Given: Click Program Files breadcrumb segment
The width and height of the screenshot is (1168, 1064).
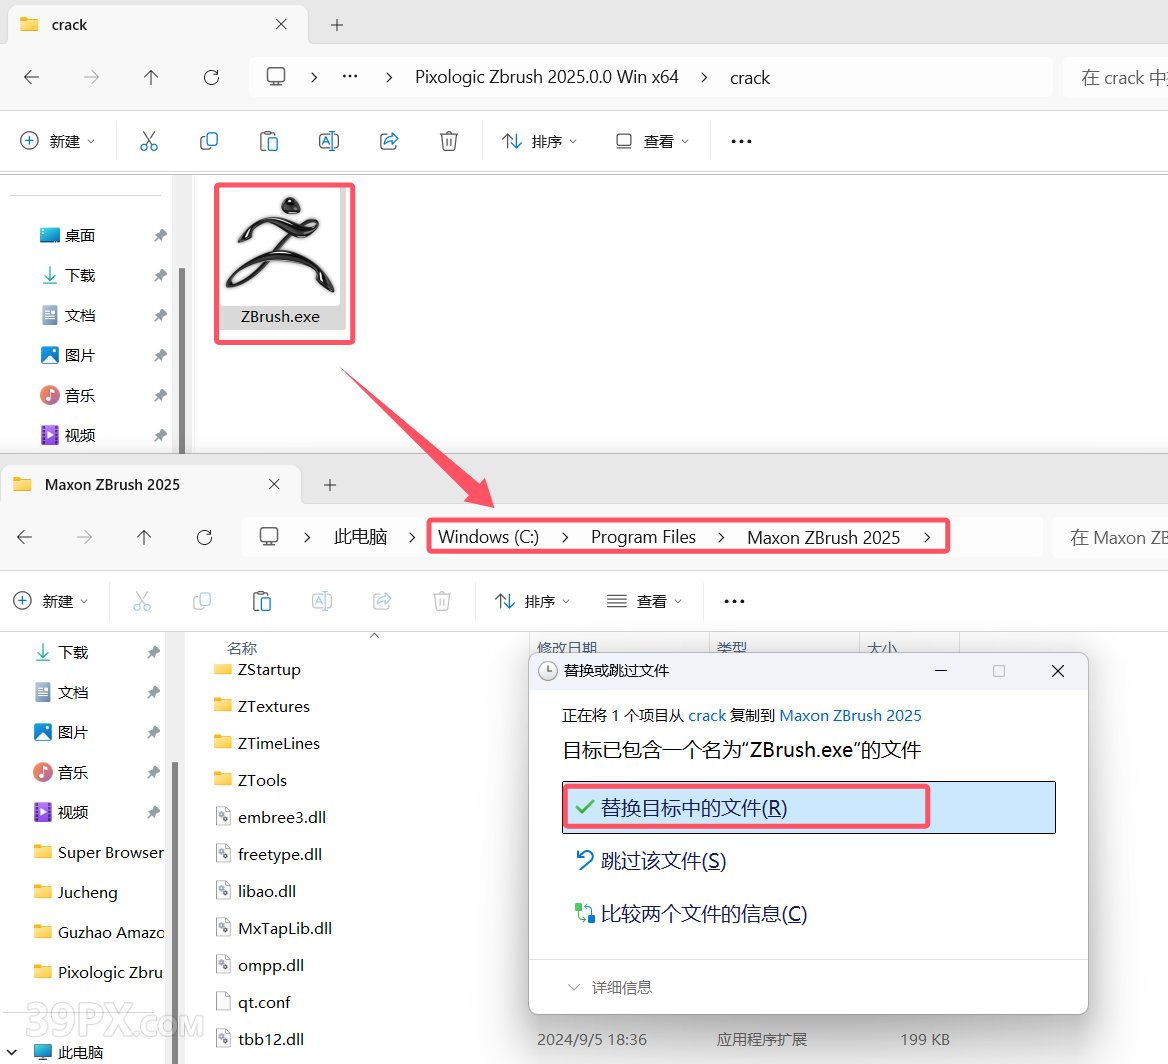Looking at the screenshot, I should pos(644,537).
